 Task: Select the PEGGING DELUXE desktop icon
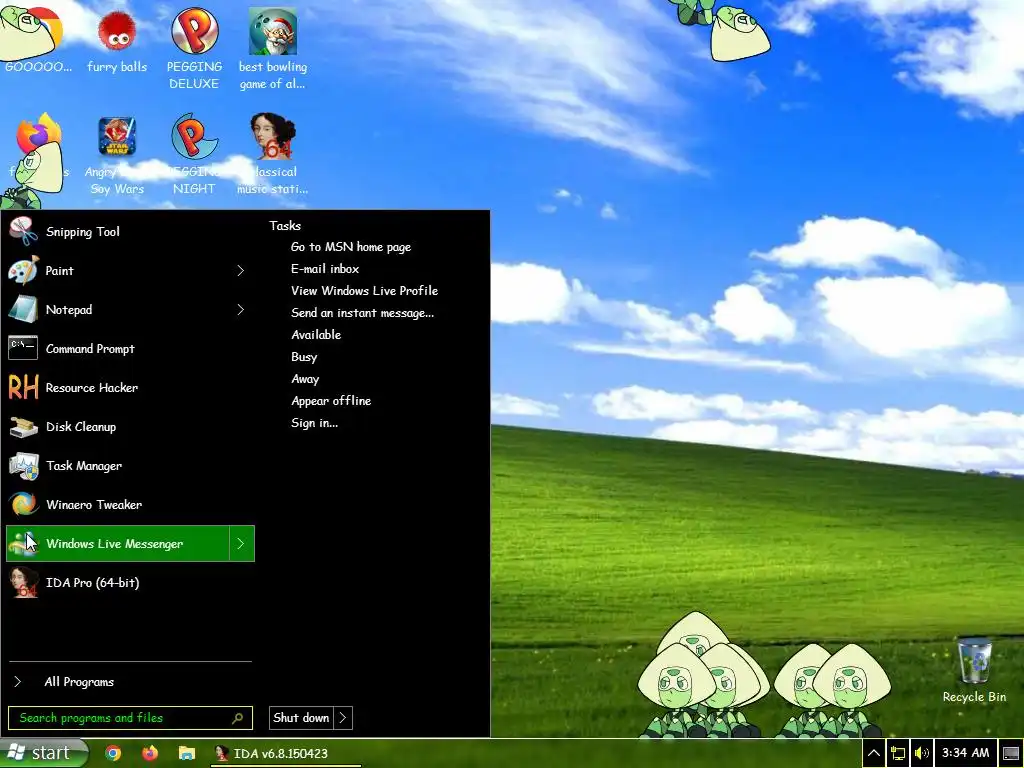pyautogui.click(x=194, y=49)
